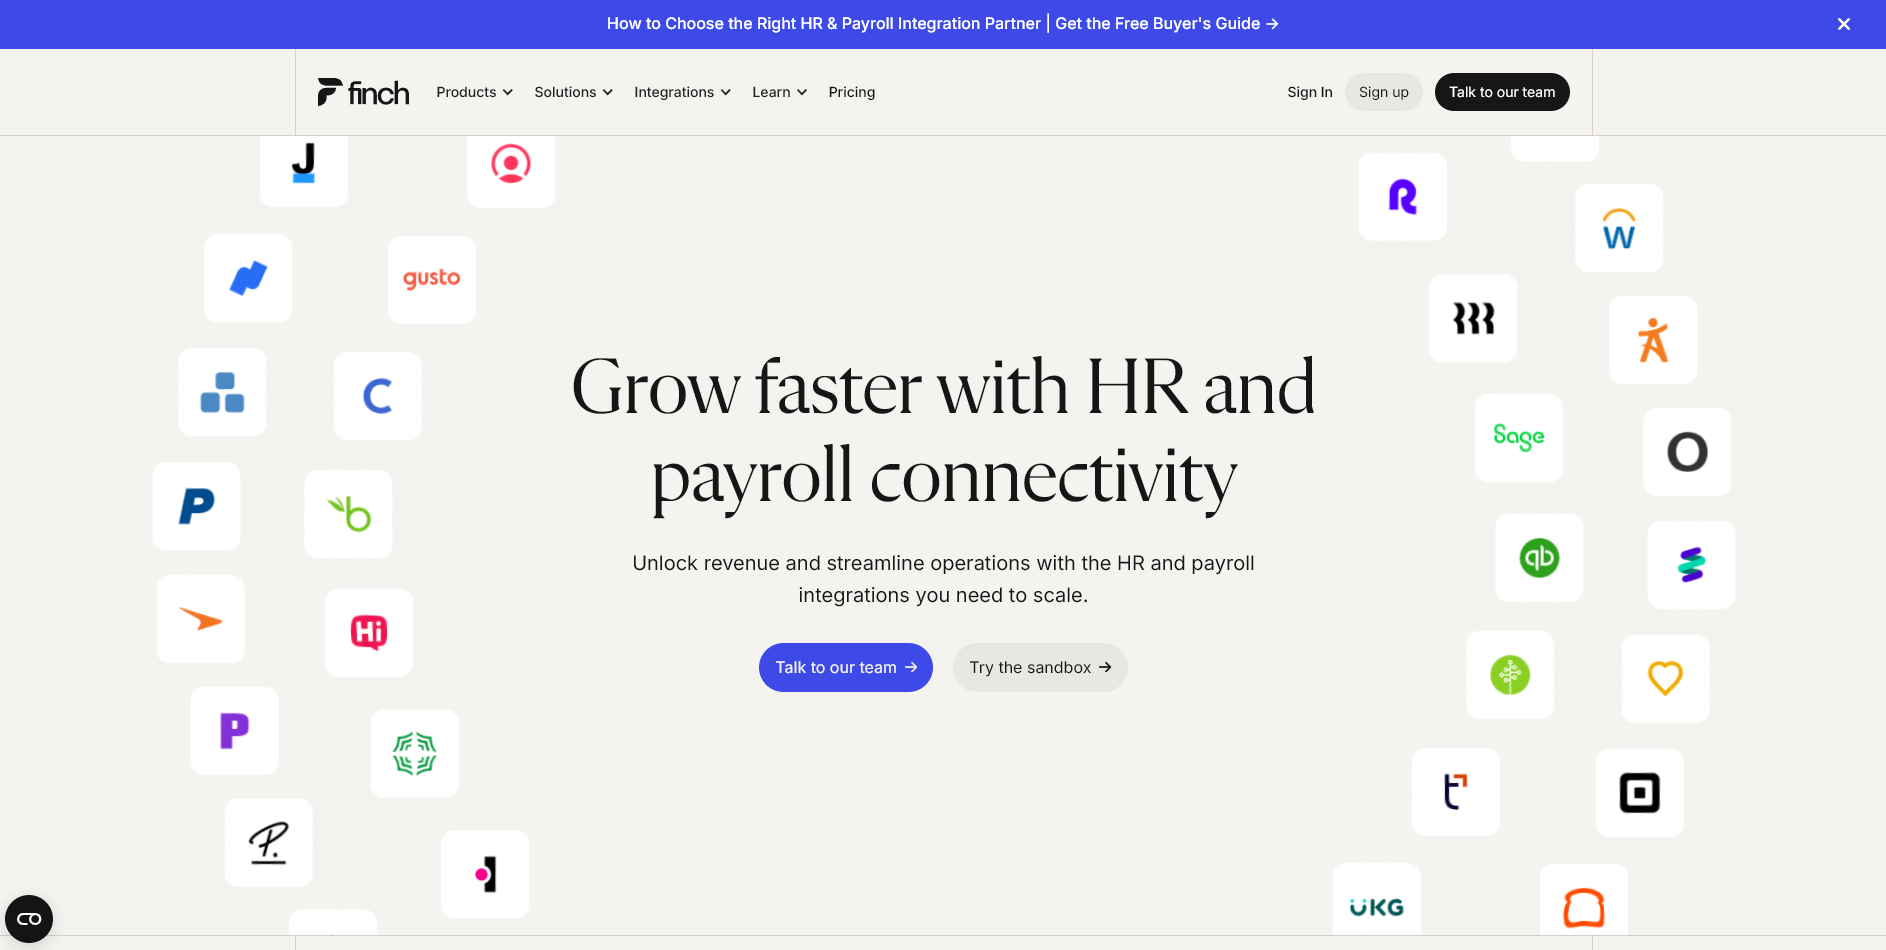This screenshot has width=1886, height=950.
Task: Click the orange running figure logo tile
Action: pyautogui.click(x=1653, y=340)
